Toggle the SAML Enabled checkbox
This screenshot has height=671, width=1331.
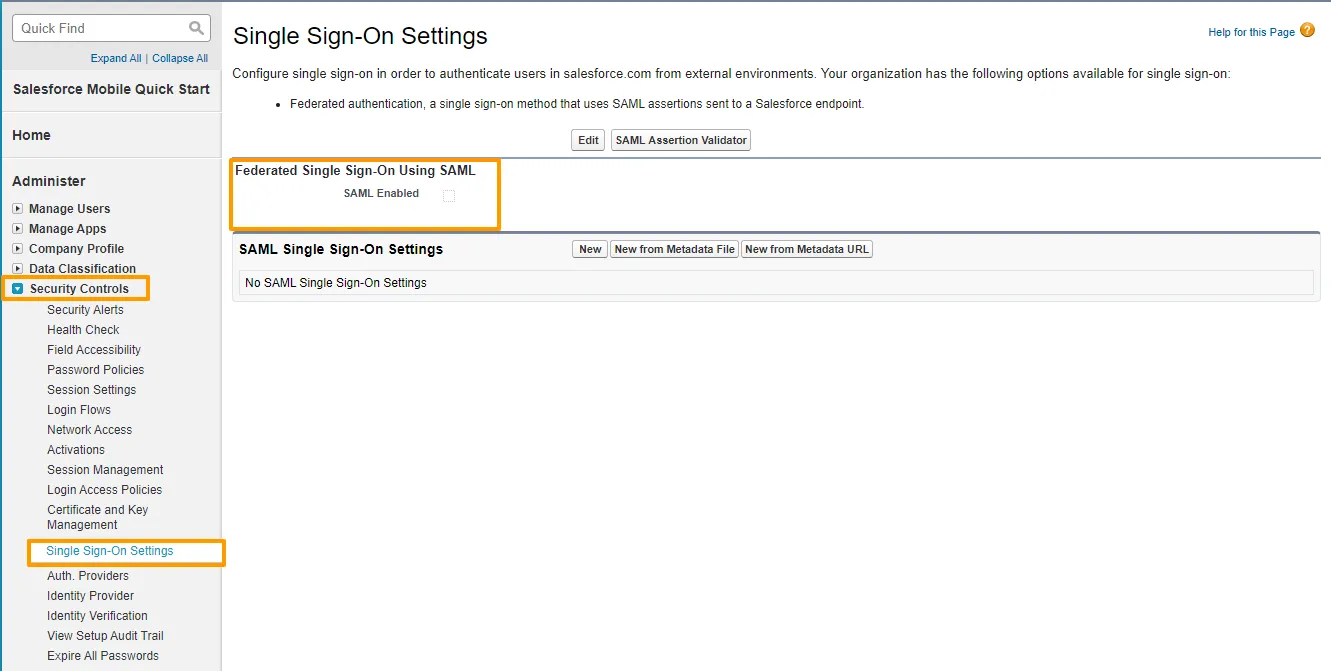point(449,196)
